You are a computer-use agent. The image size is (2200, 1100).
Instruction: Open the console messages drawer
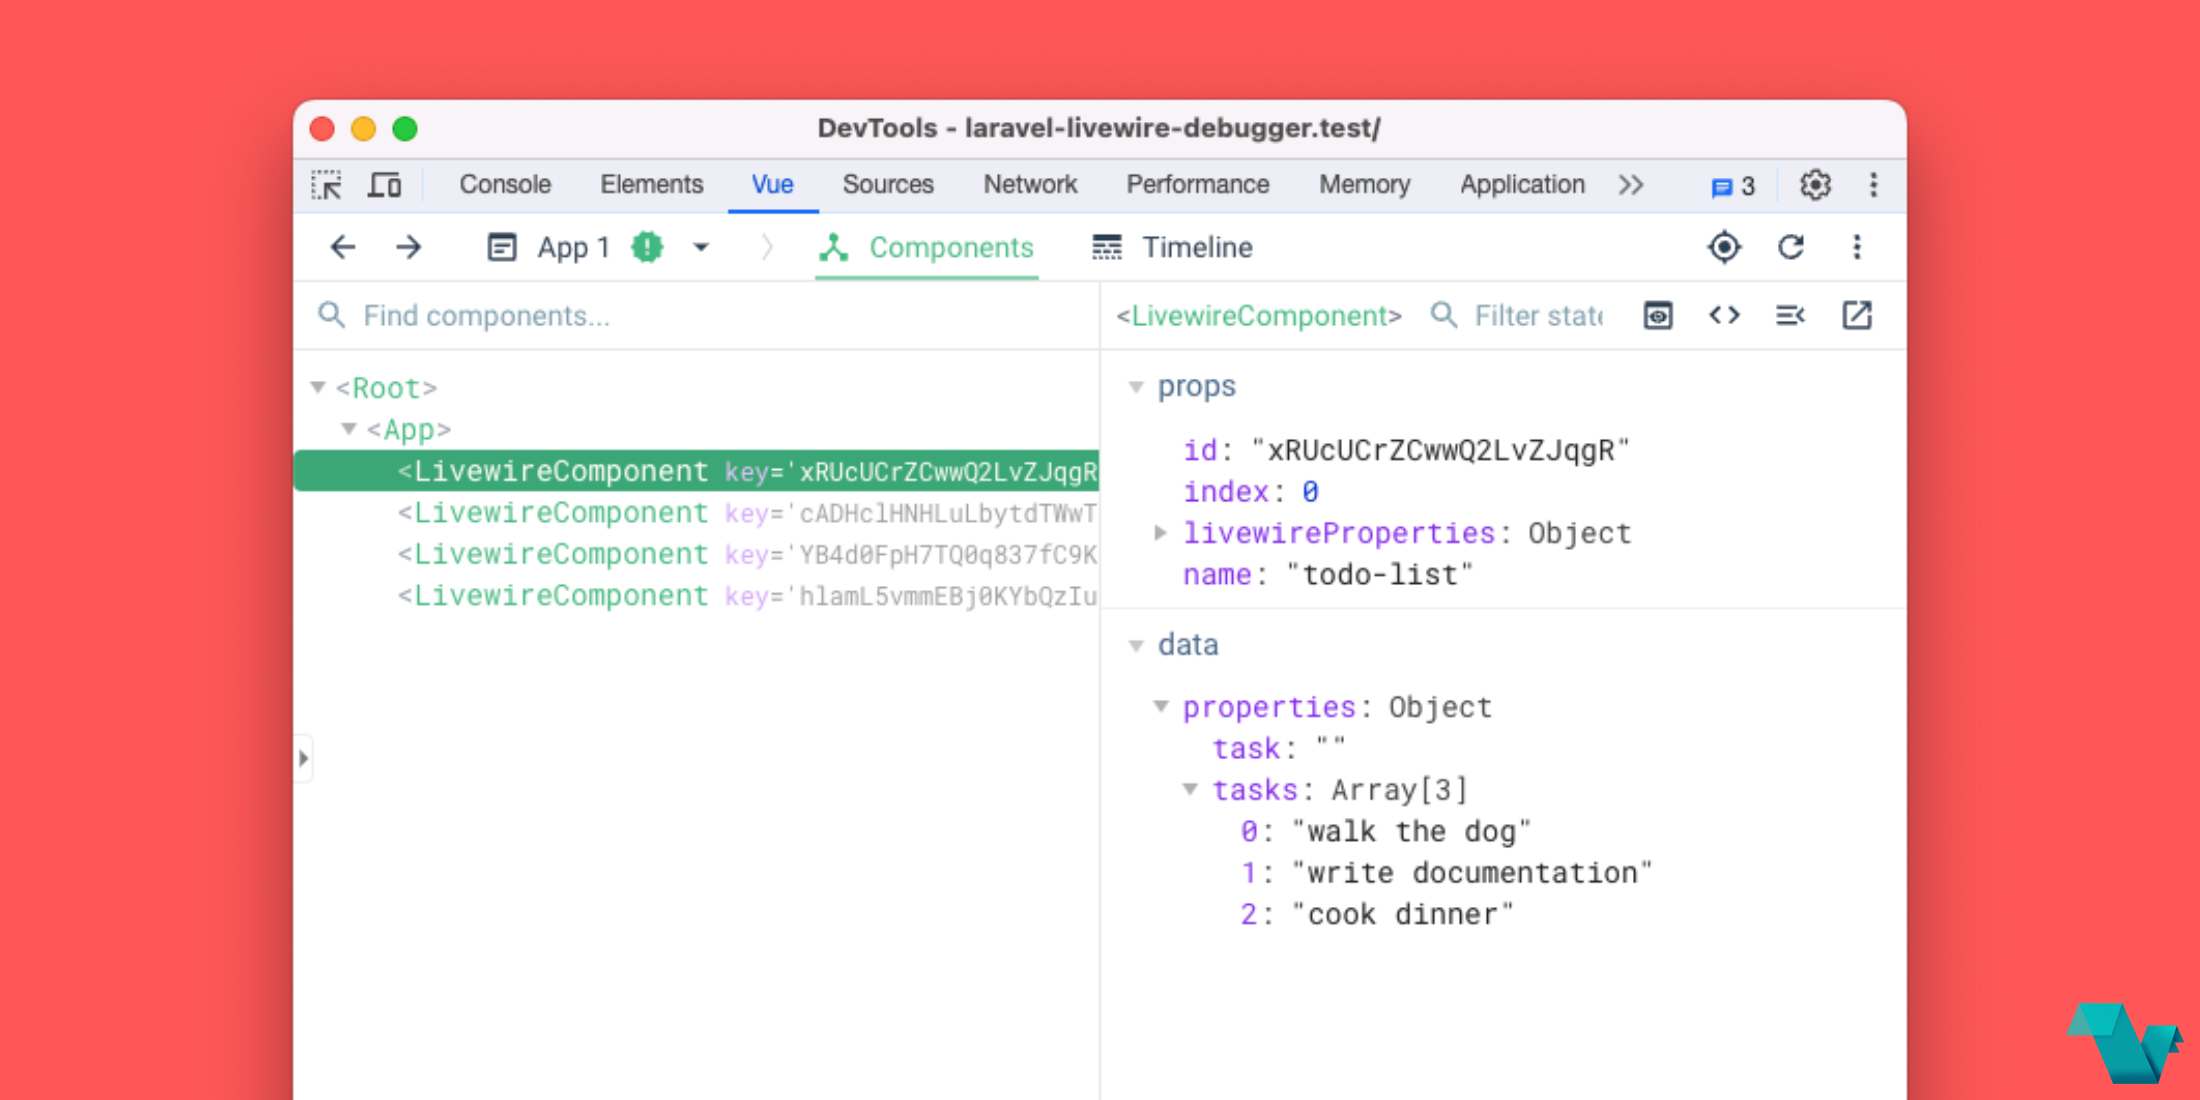(x=1731, y=185)
